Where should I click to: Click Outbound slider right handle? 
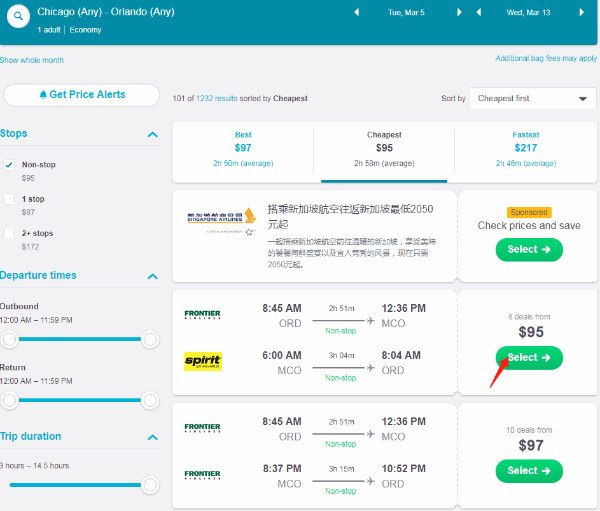point(150,339)
